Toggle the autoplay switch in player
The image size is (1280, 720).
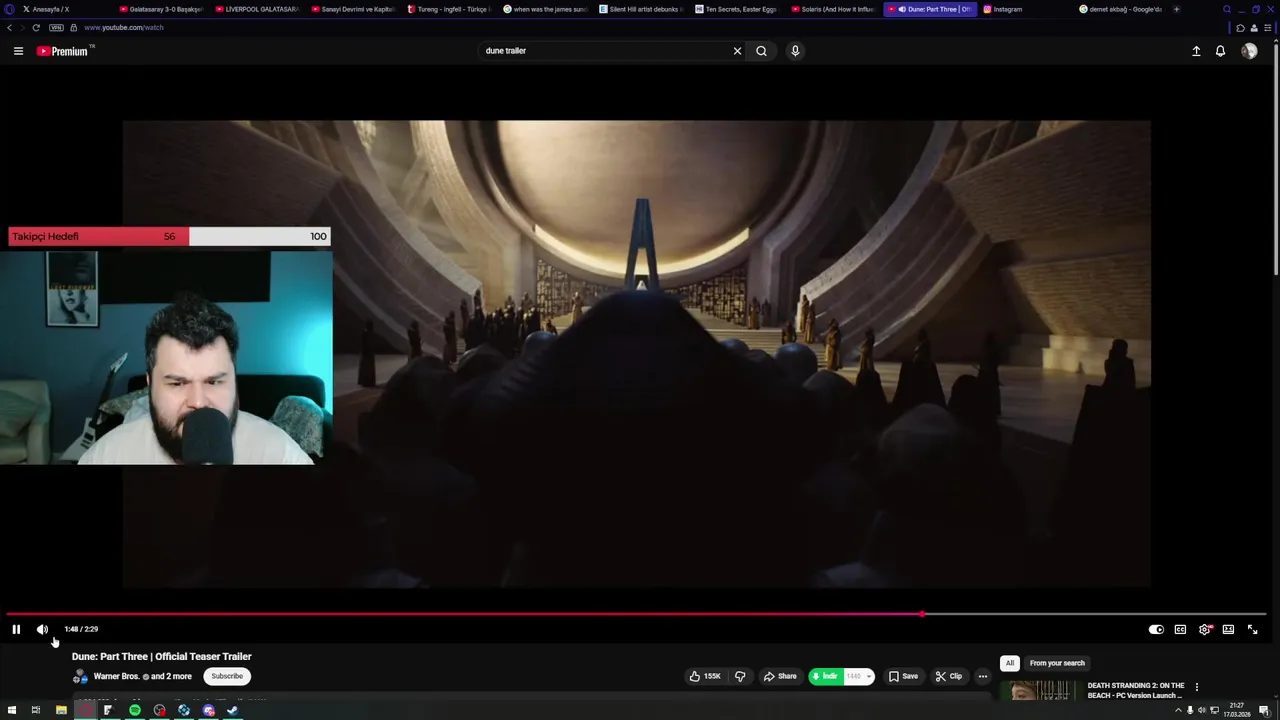pos(1156,629)
